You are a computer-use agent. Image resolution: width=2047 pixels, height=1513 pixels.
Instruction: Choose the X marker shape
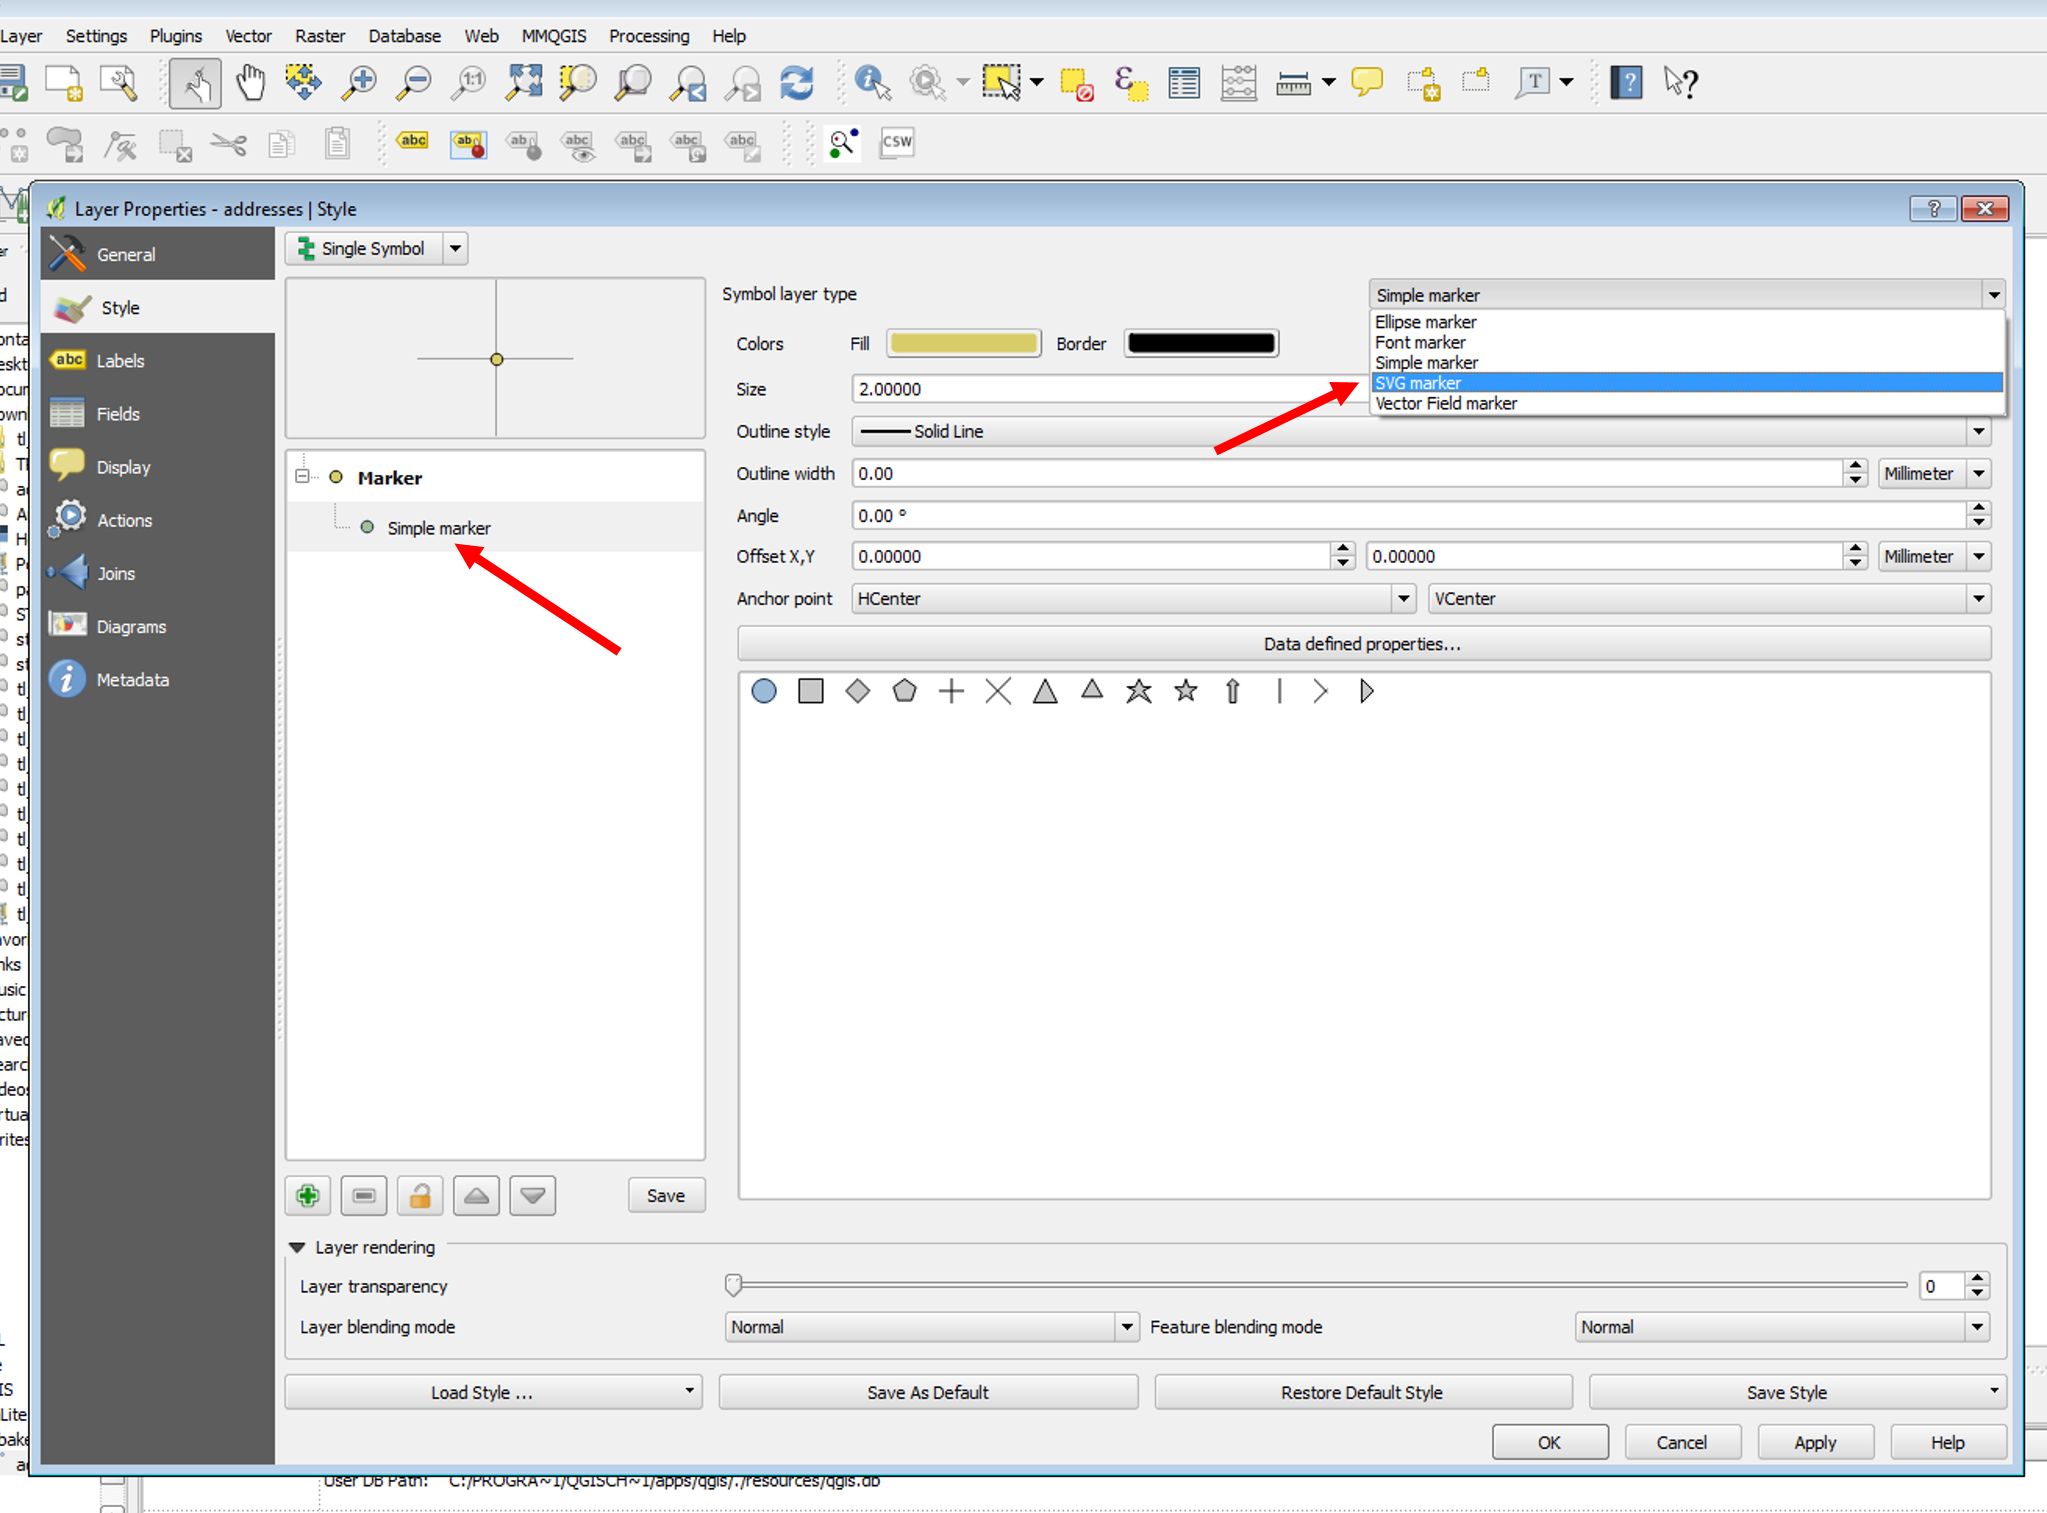[x=998, y=691]
